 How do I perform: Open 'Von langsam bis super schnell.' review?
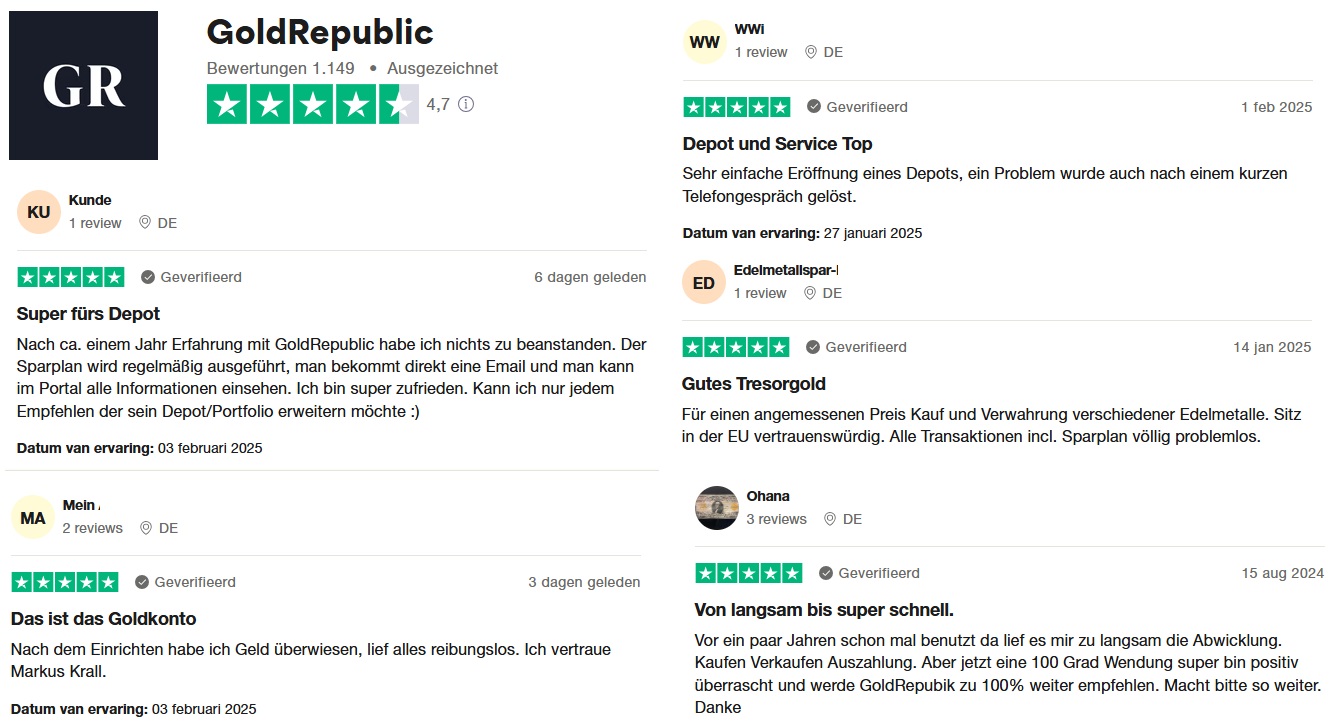823,610
